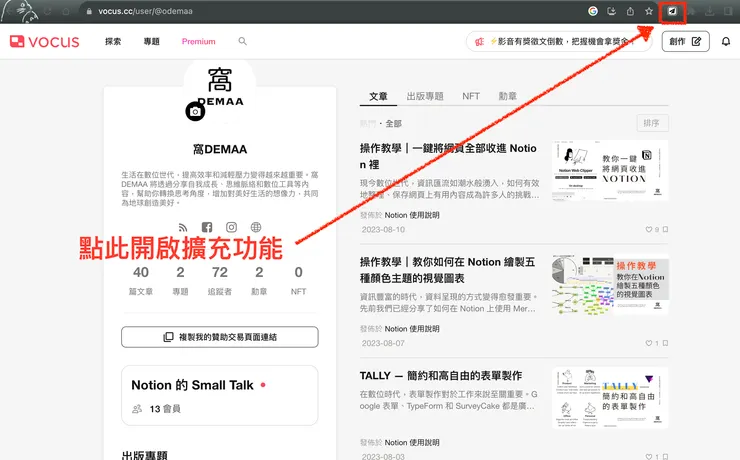The width and height of the screenshot is (740, 460).
Task: Open the notifications bell
Action: pos(726,42)
